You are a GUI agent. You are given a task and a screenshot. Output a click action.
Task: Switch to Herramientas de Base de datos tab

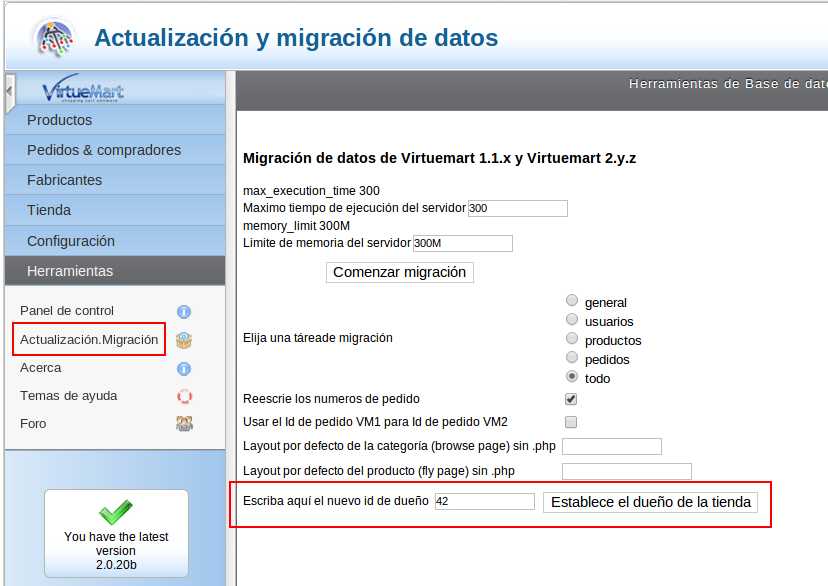pyautogui.click(x=728, y=84)
